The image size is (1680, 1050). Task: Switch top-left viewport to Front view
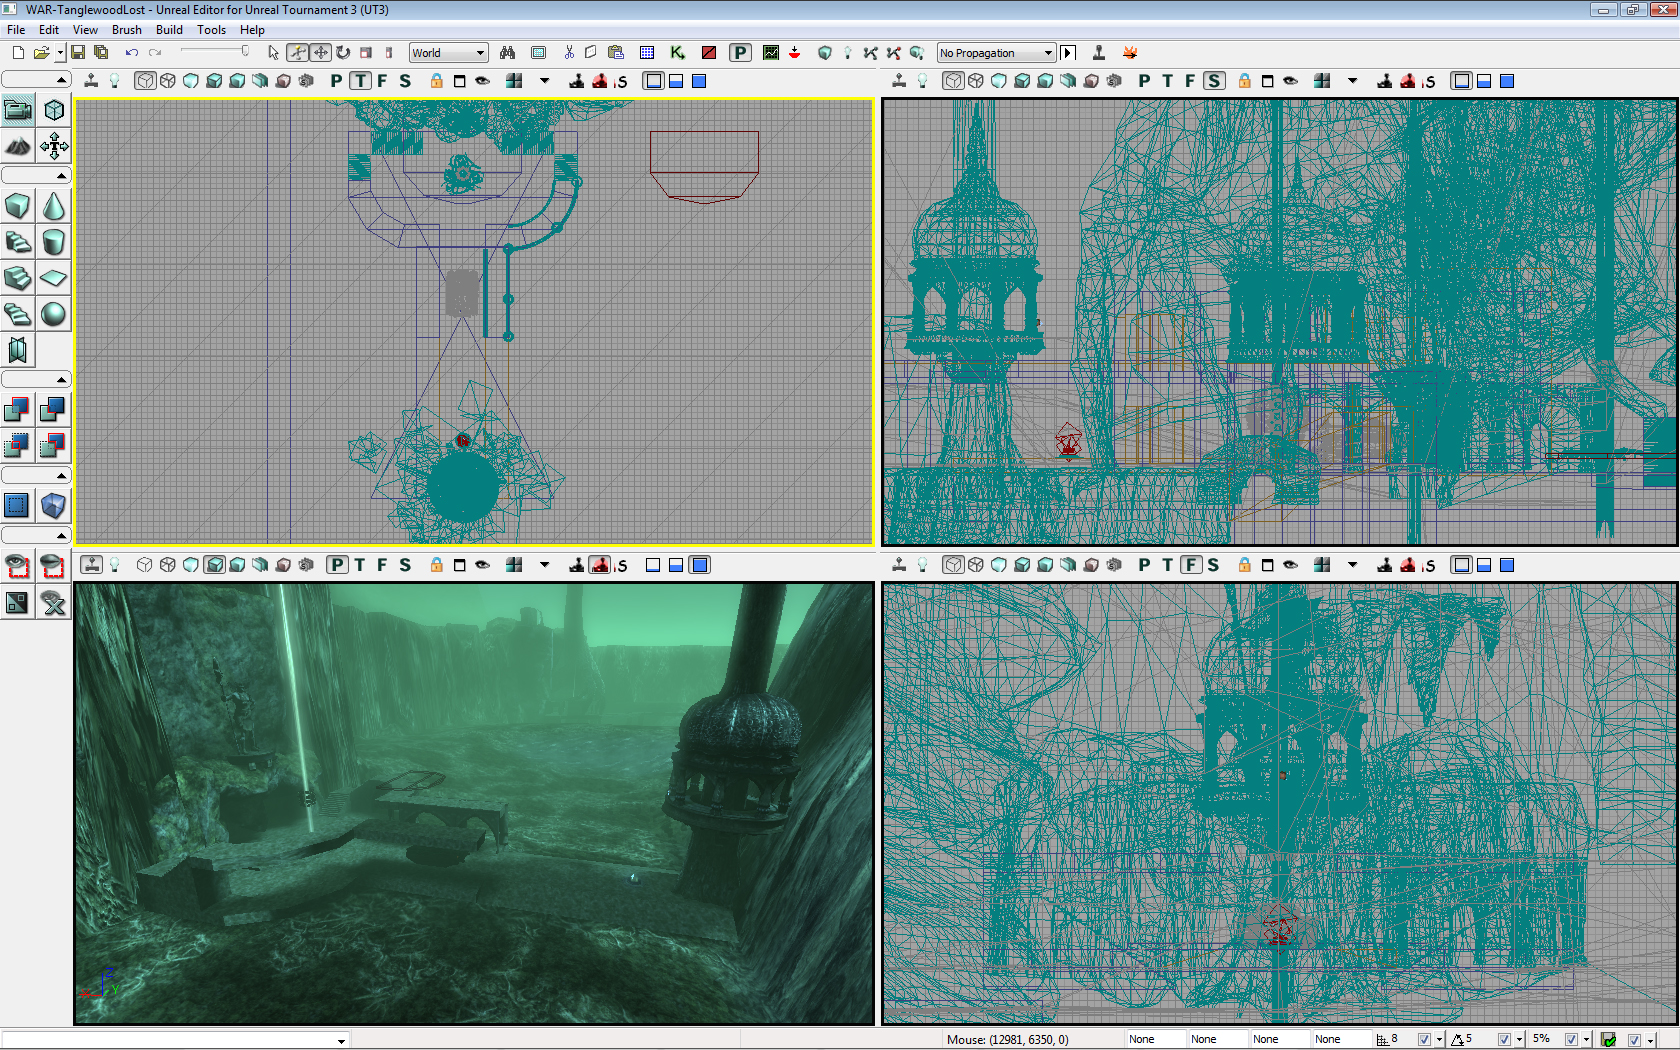pyautogui.click(x=382, y=81)
